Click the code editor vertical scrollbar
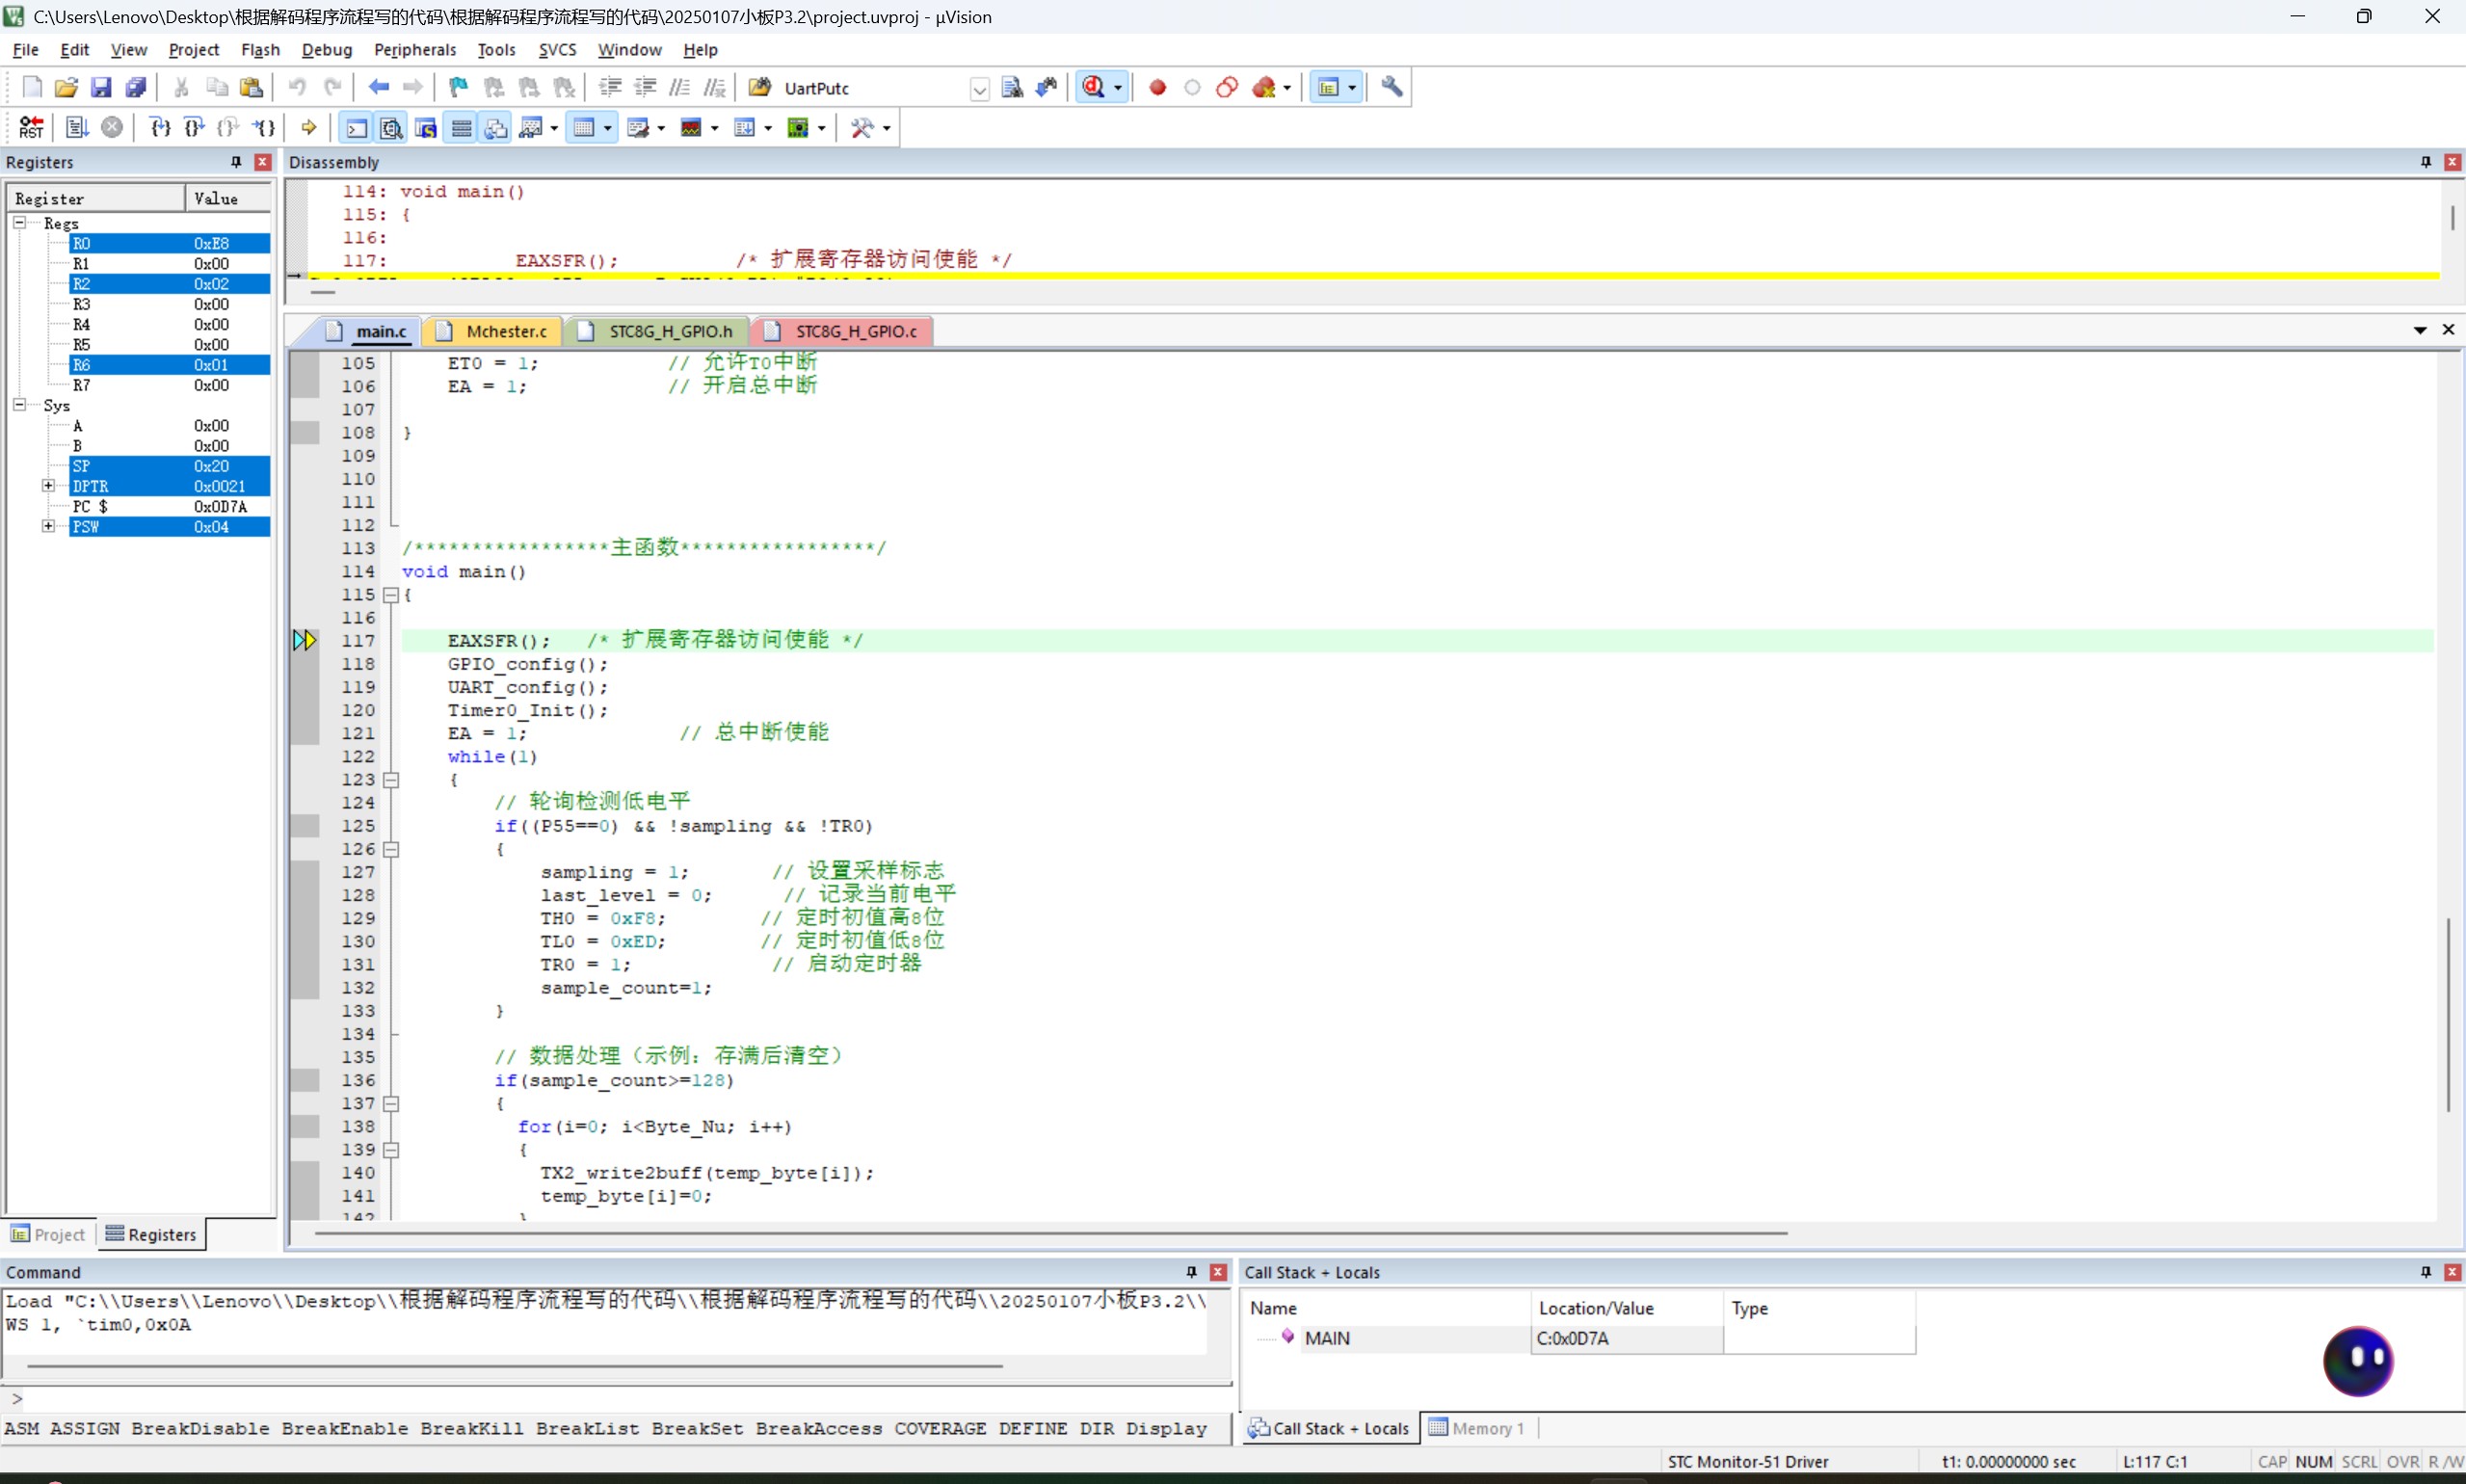This screenshot has height=1484, width=2466. 2448,1013
